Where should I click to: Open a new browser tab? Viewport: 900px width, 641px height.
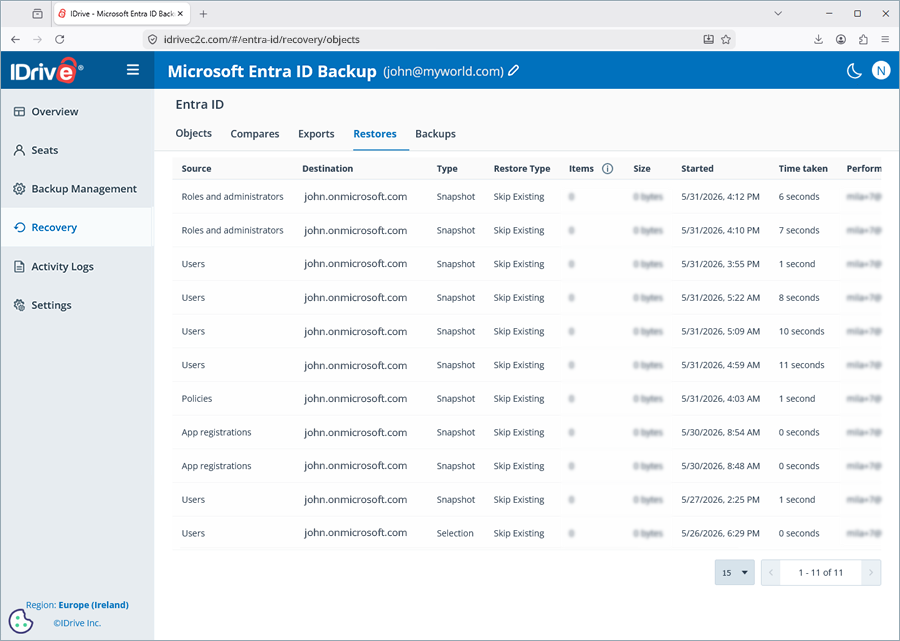pos(203,14)
